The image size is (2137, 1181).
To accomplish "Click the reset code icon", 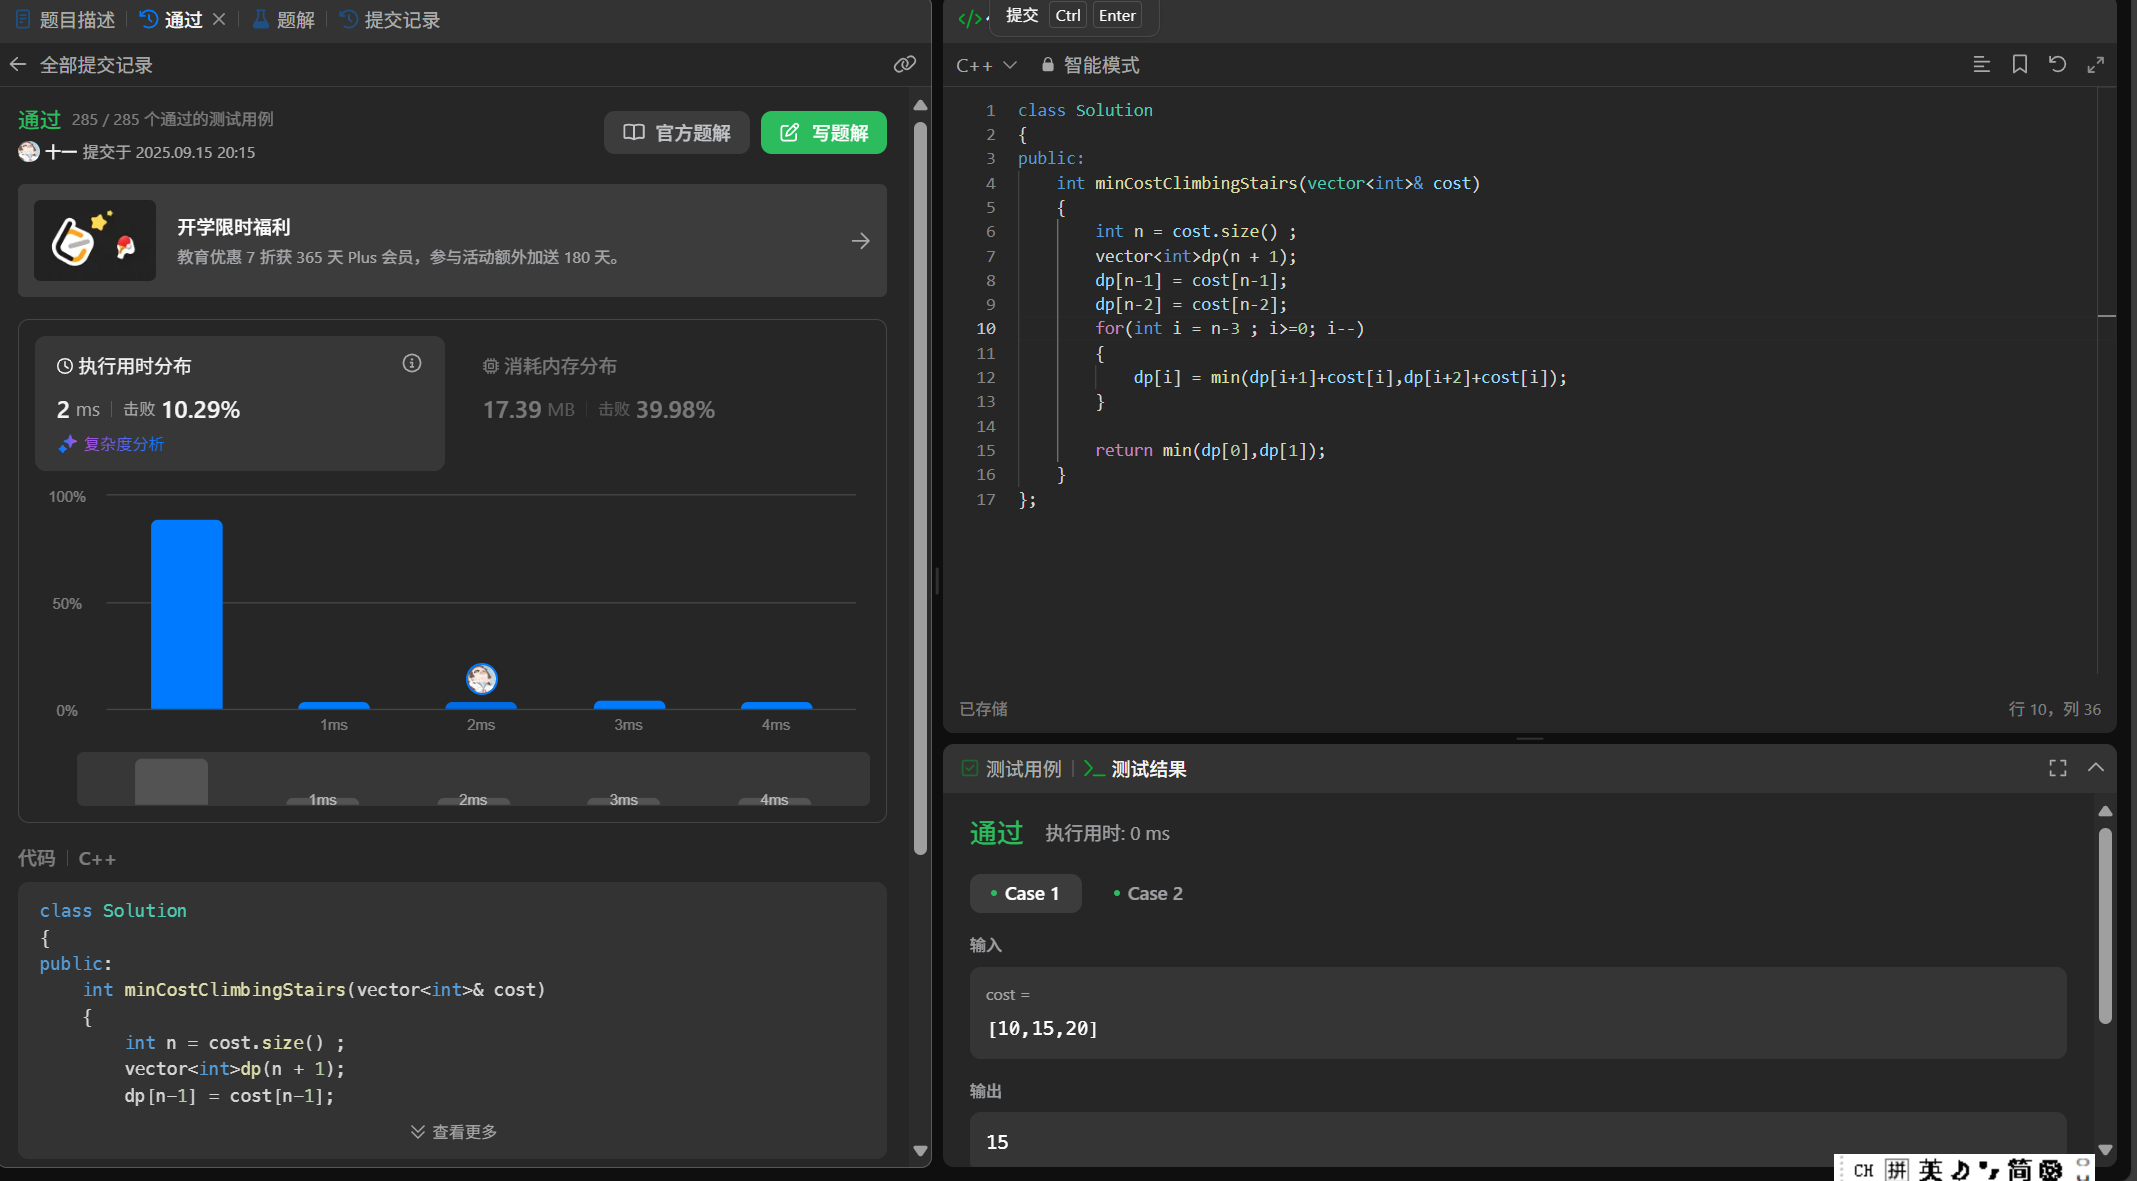I will click(x=2057, y=65).
